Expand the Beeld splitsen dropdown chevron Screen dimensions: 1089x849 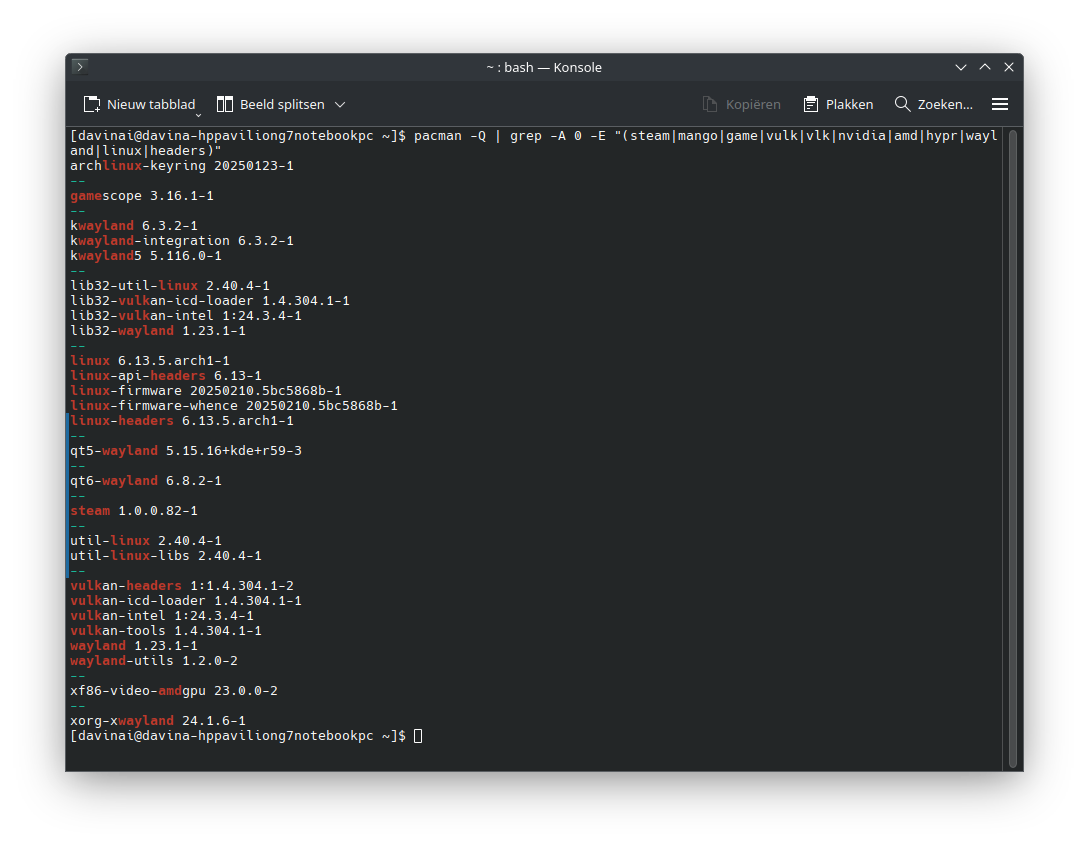tap(340, 104)
